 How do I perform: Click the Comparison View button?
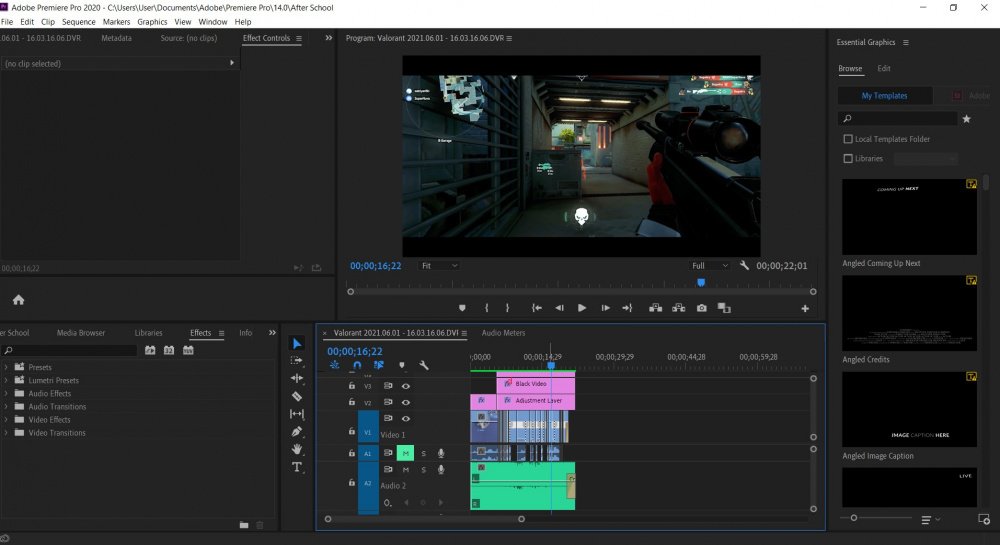coord(724,308)
